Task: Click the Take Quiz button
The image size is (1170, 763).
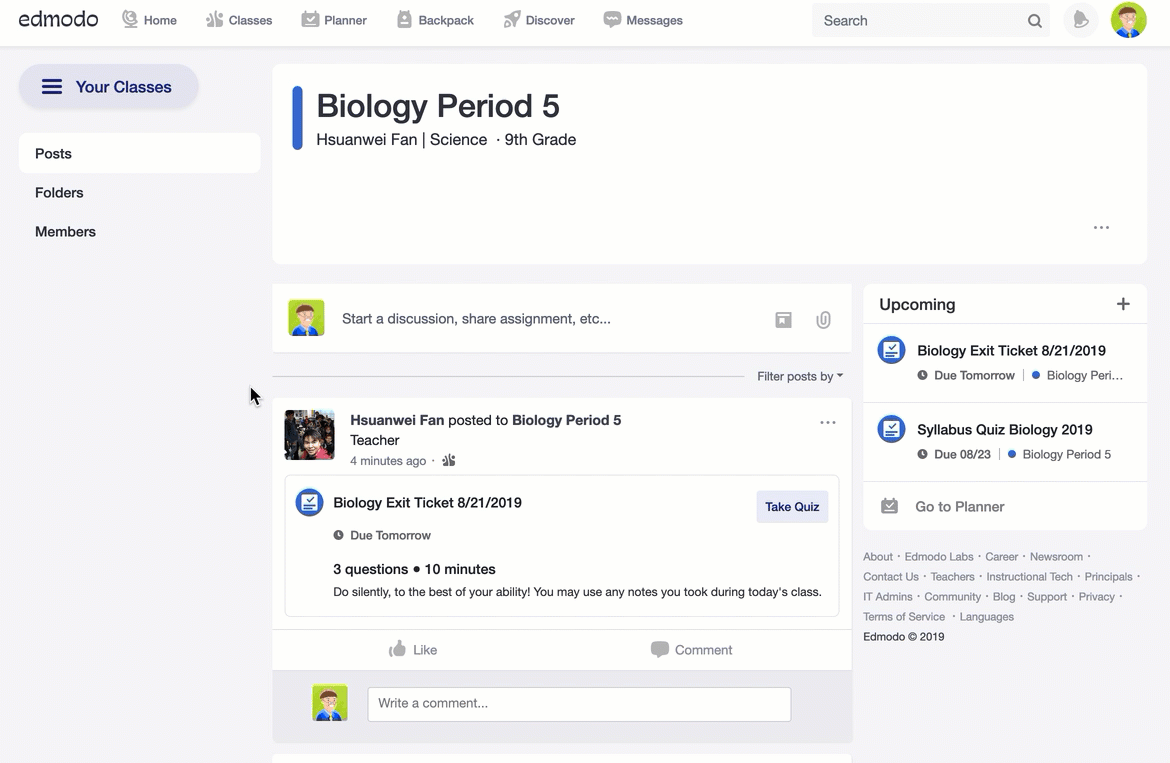Action: pos(792,506)
